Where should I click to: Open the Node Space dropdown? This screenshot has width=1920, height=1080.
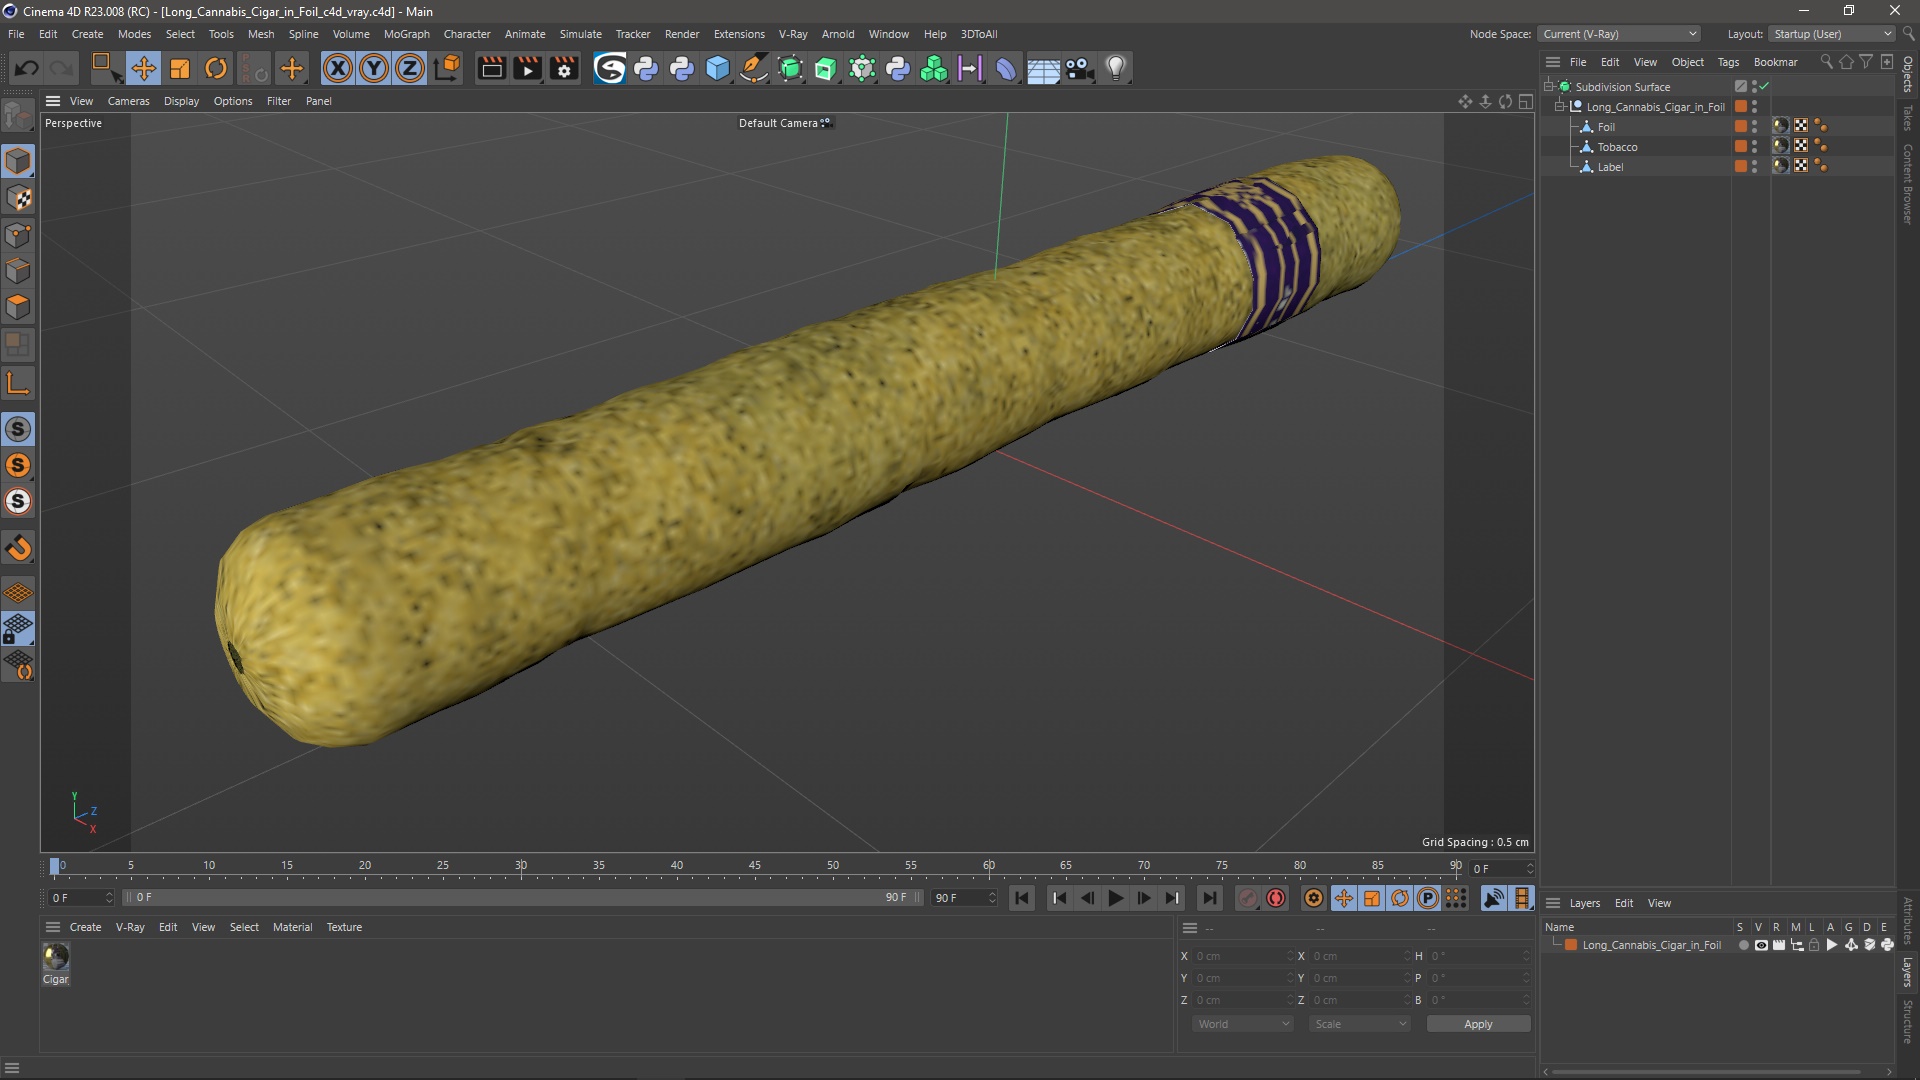pos(1619,34)
